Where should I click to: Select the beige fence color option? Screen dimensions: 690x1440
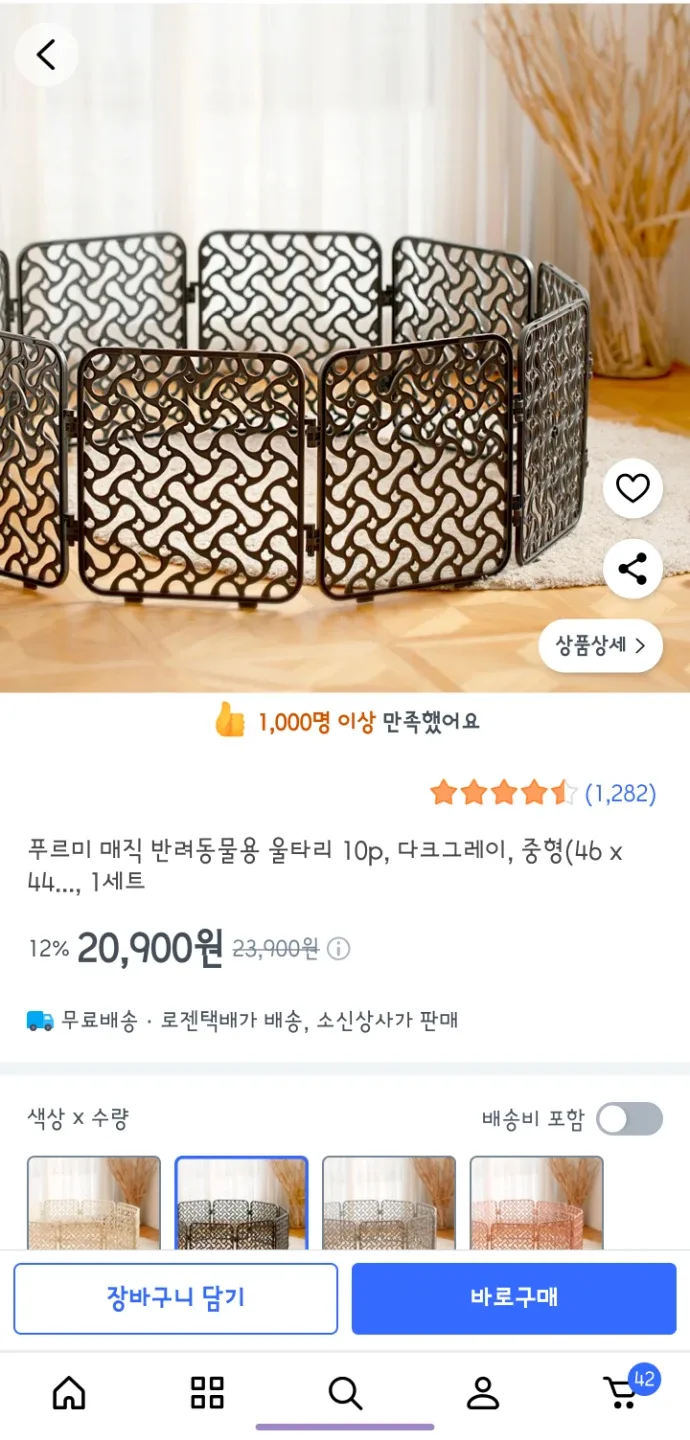point(94,1203)
